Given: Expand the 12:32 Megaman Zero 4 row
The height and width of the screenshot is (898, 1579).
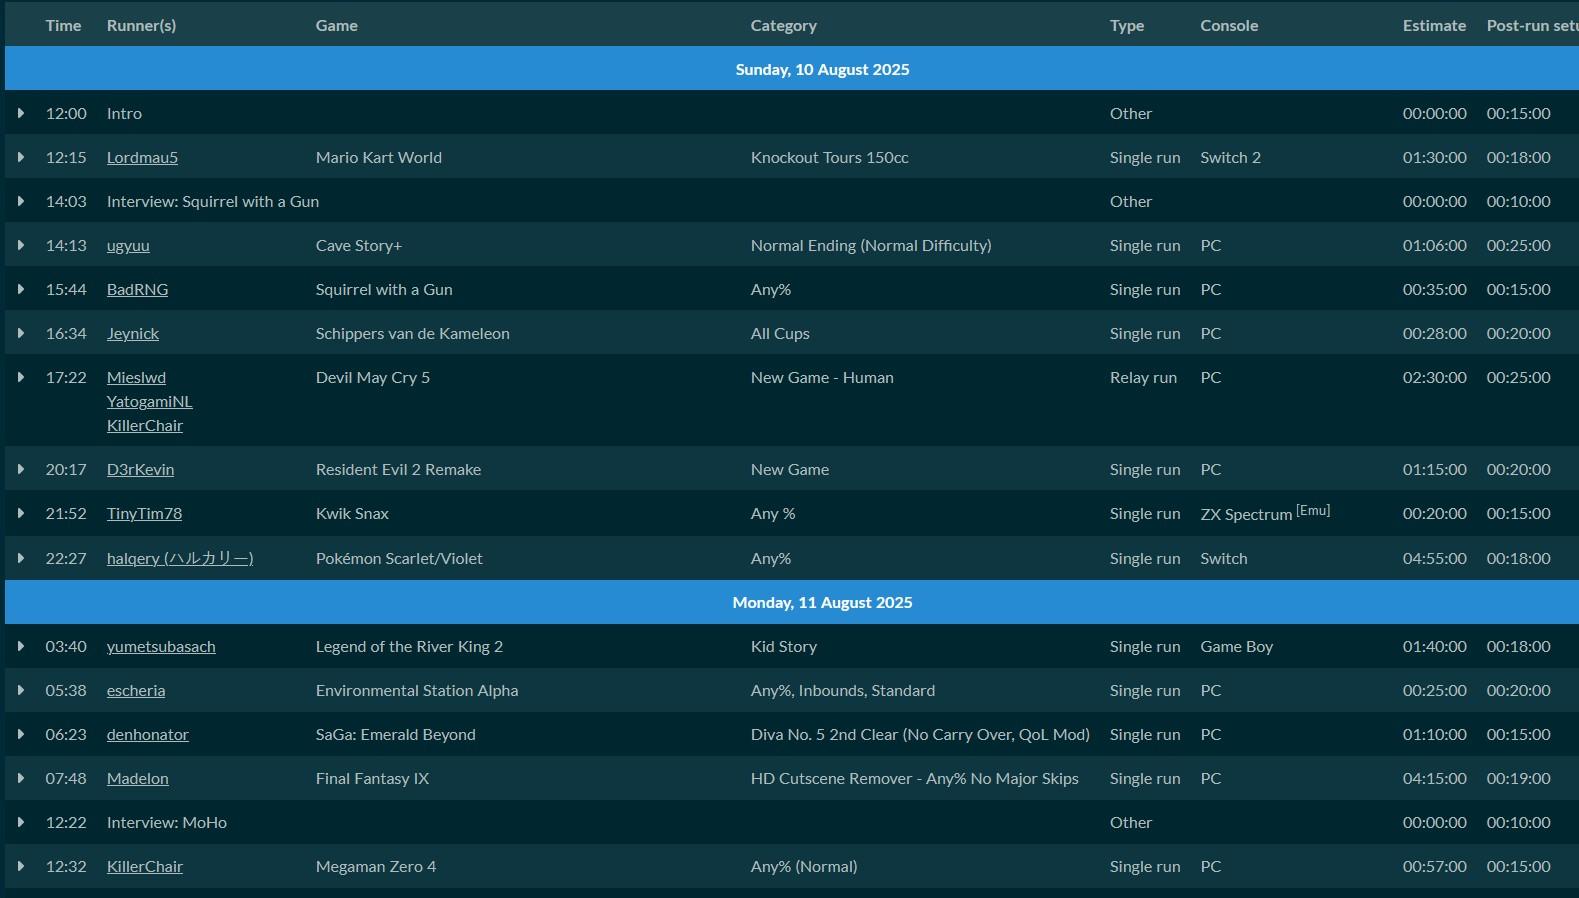Looking at the screenshot, I should click(20, 866).
